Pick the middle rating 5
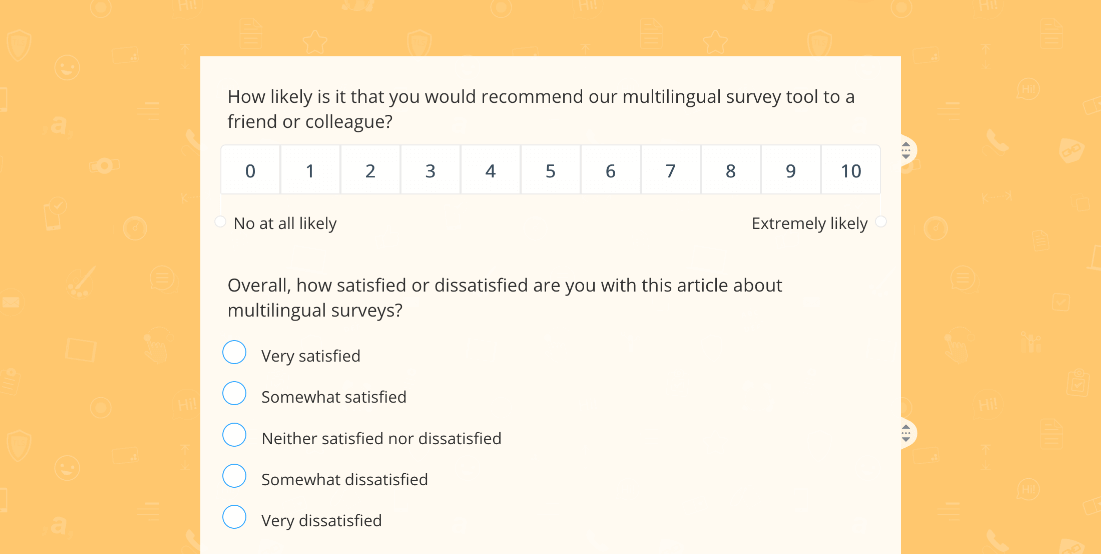 pyautogui.click(x=550, y=170)
